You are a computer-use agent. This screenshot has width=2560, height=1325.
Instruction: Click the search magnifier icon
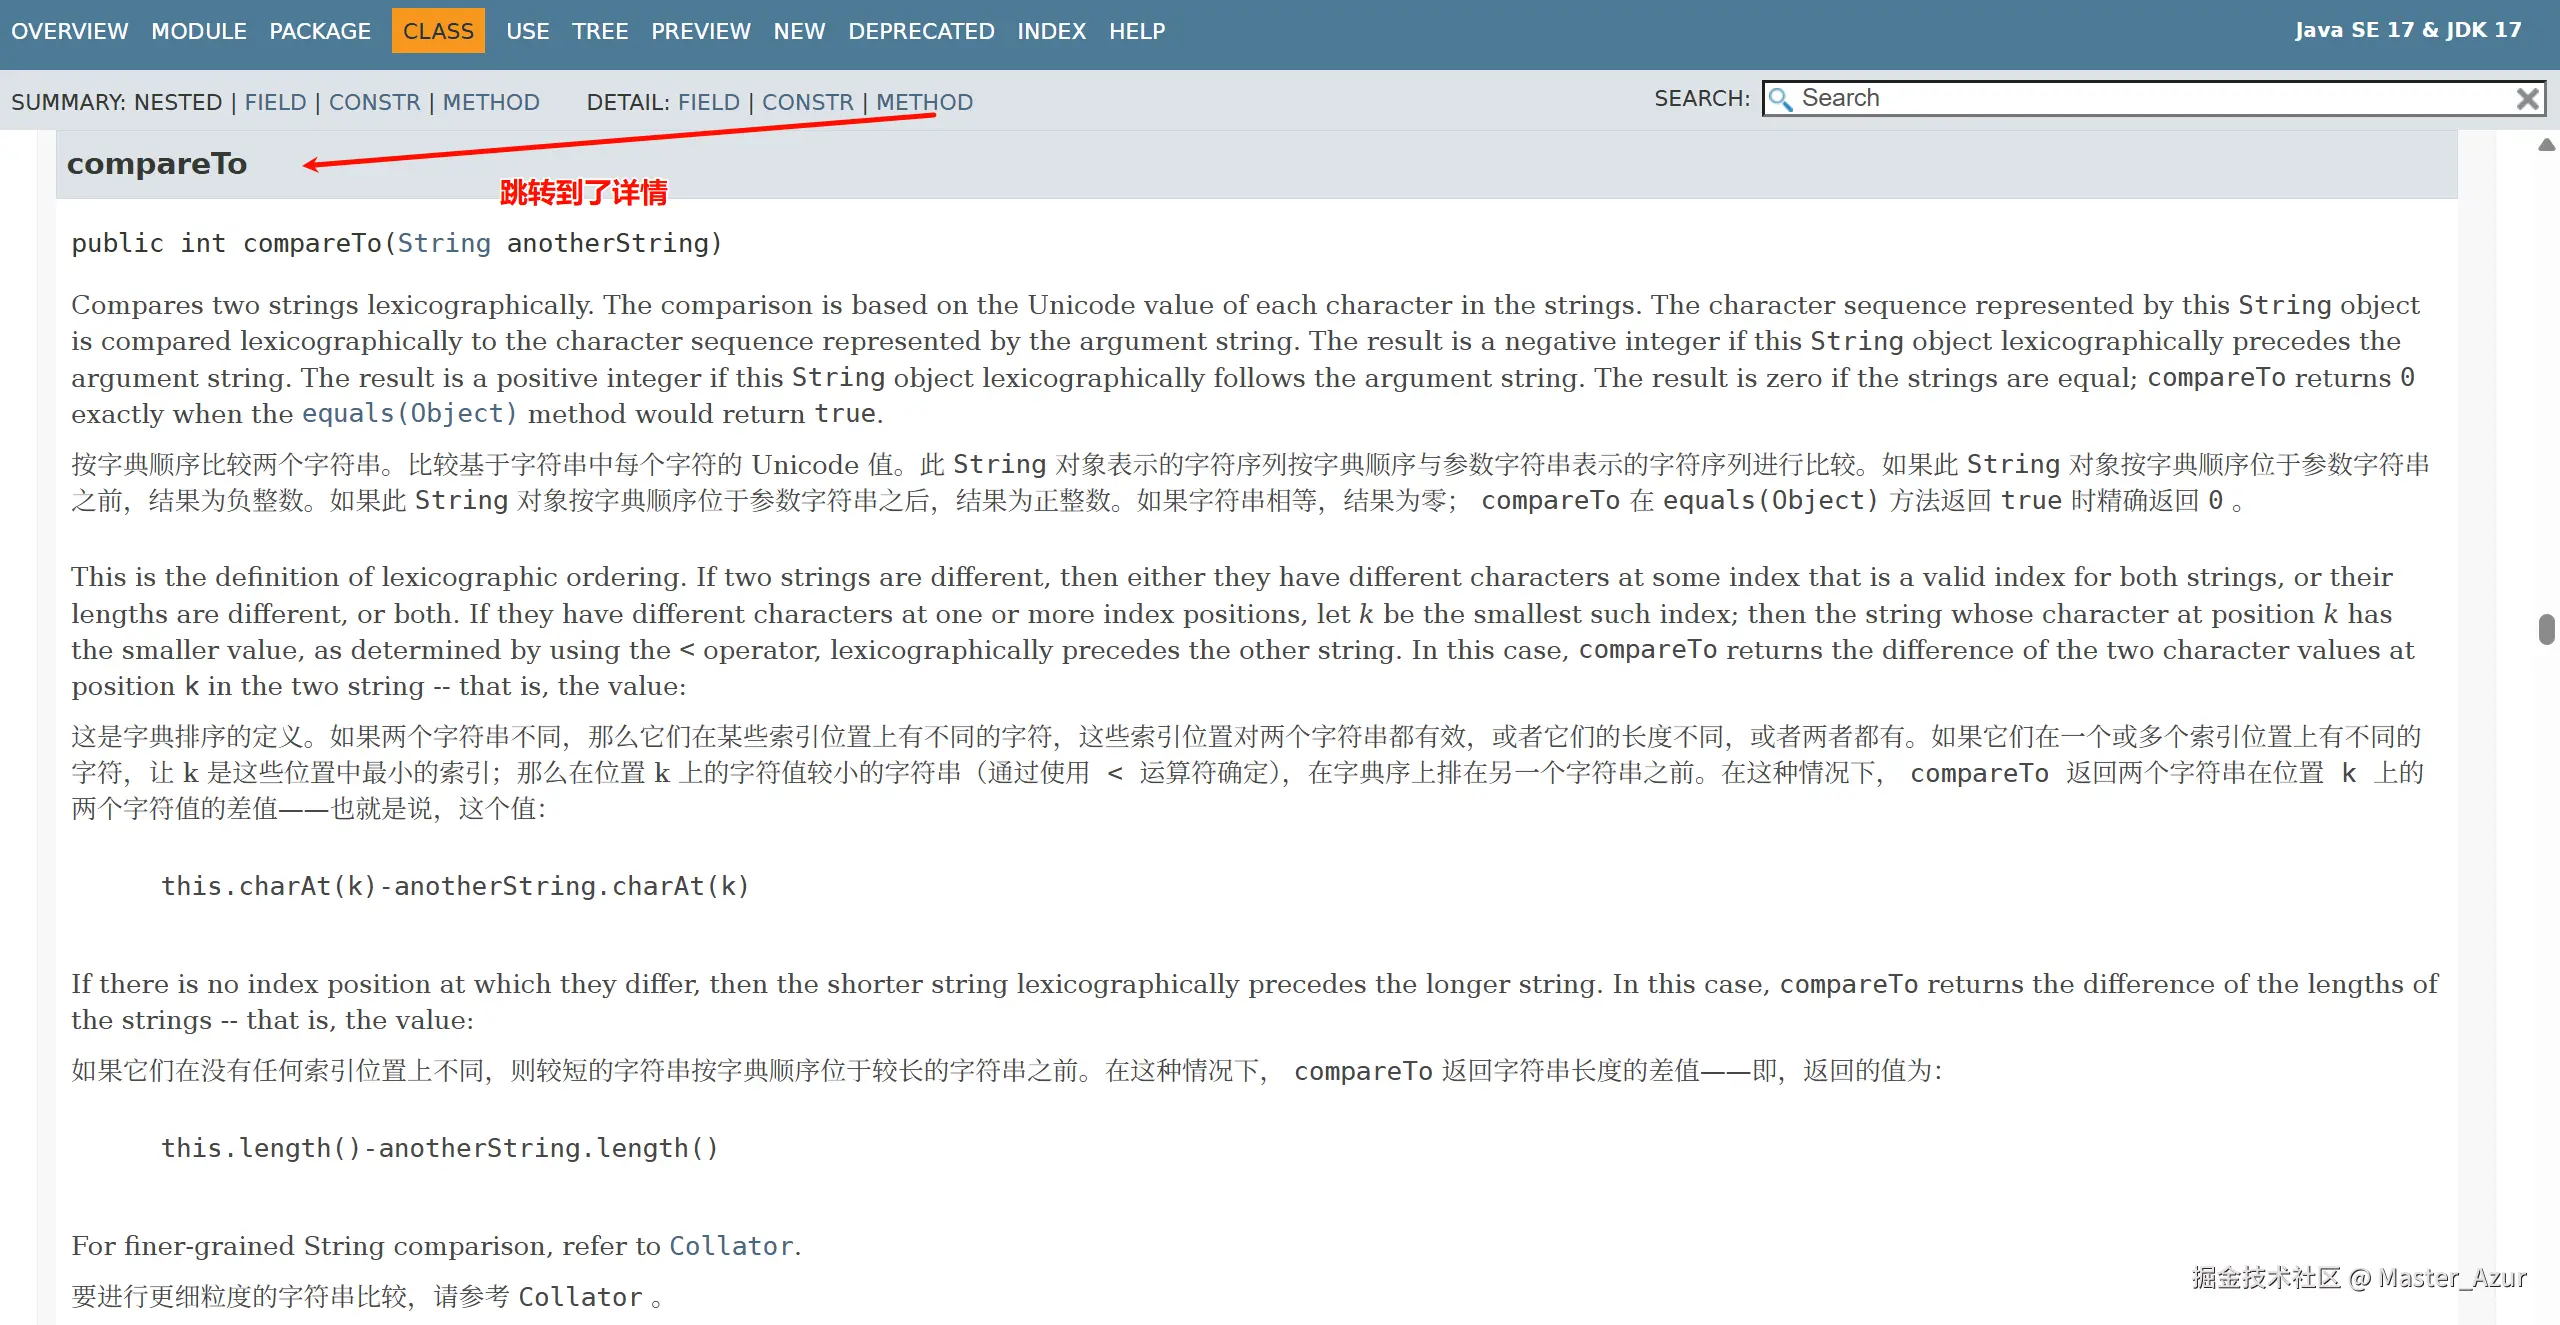click(1780, 99)
